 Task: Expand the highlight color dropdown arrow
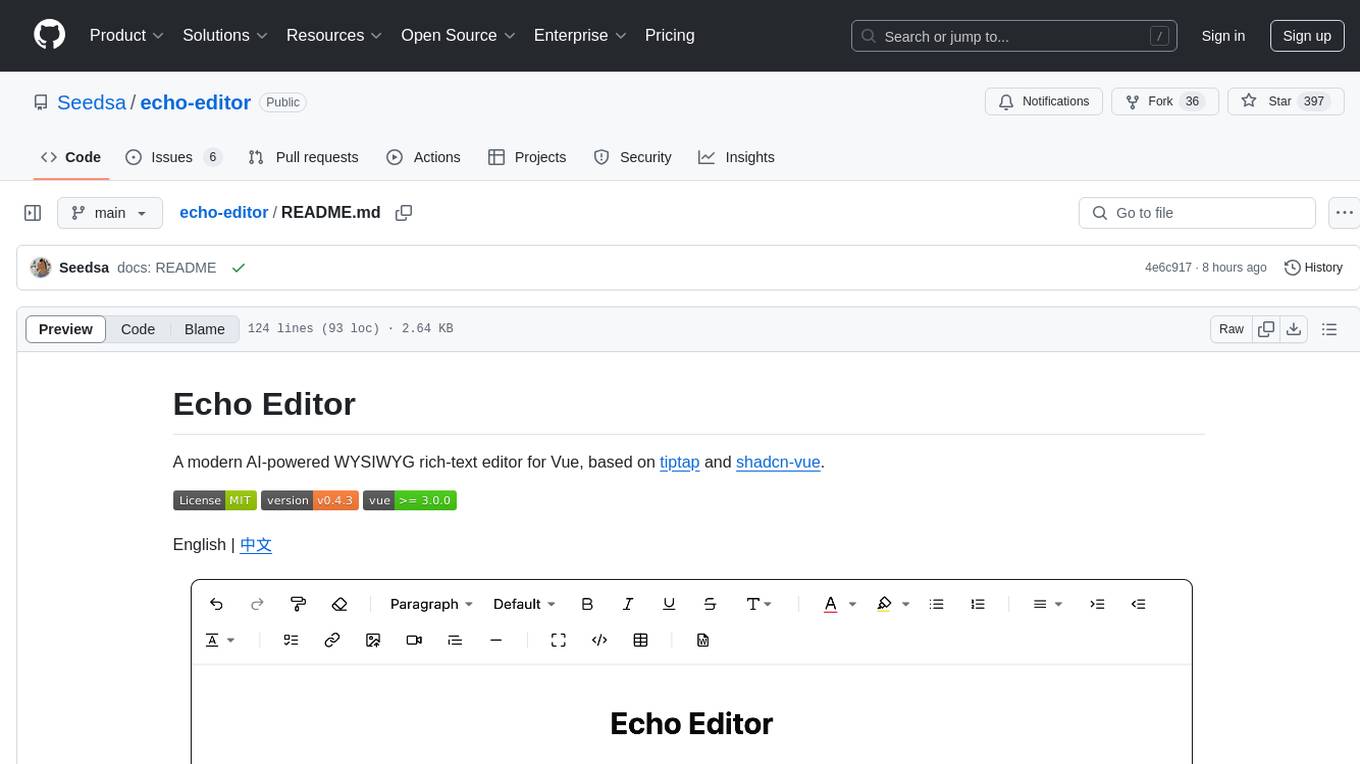[x=906, y=604]
